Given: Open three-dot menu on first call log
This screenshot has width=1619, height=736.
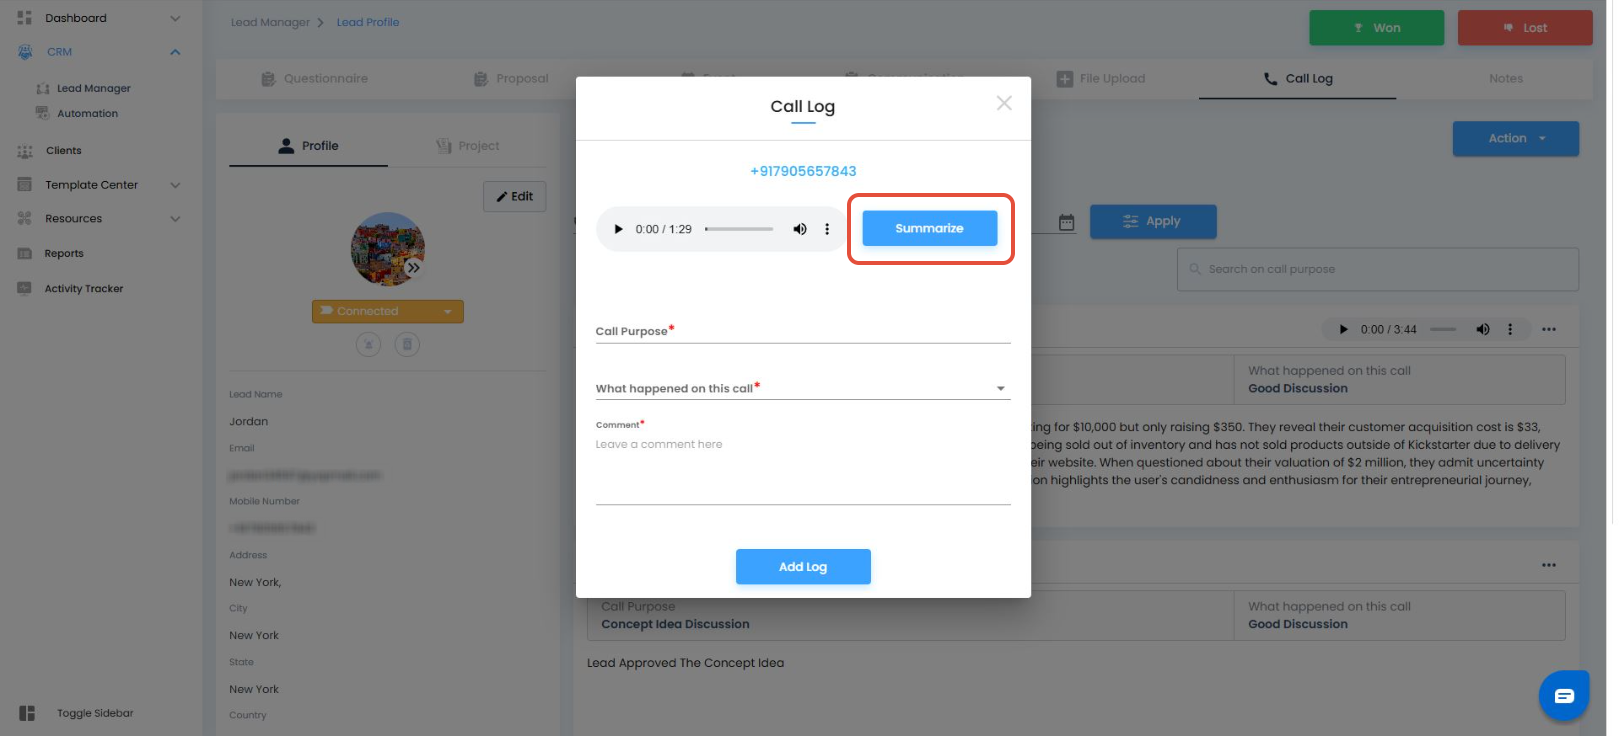Looking at the screenshot, I should 1548,329.
